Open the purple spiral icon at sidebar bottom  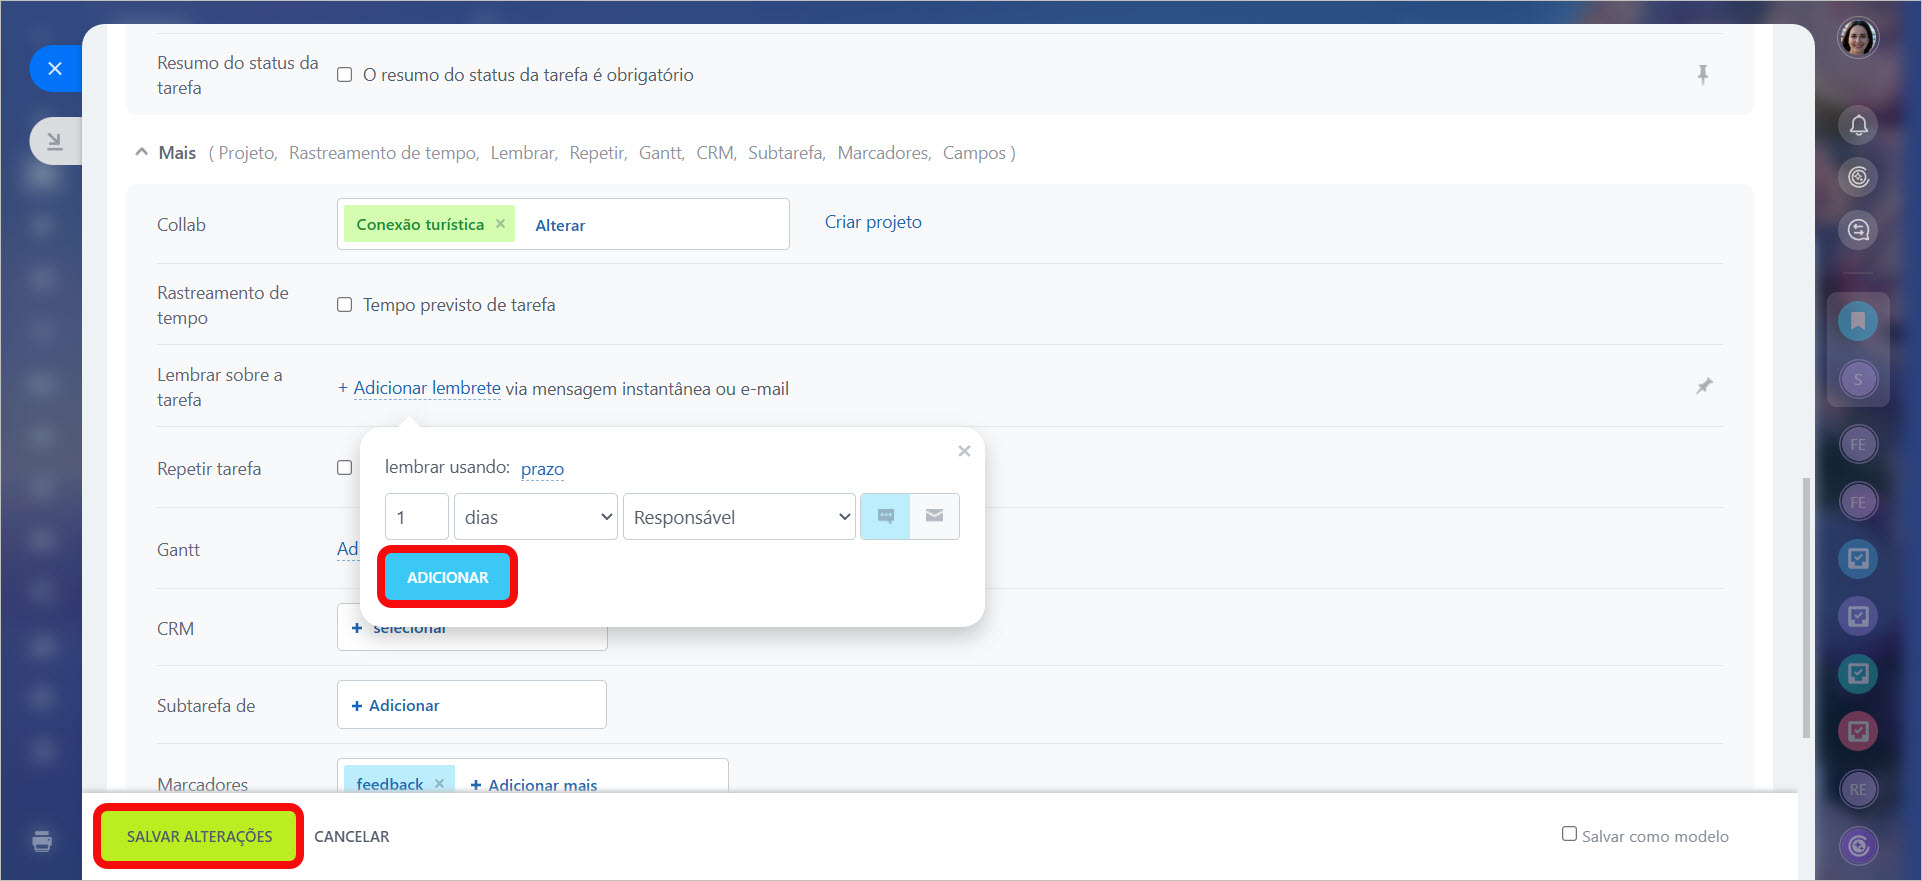pyautogui.click(x=1858, y=846)
